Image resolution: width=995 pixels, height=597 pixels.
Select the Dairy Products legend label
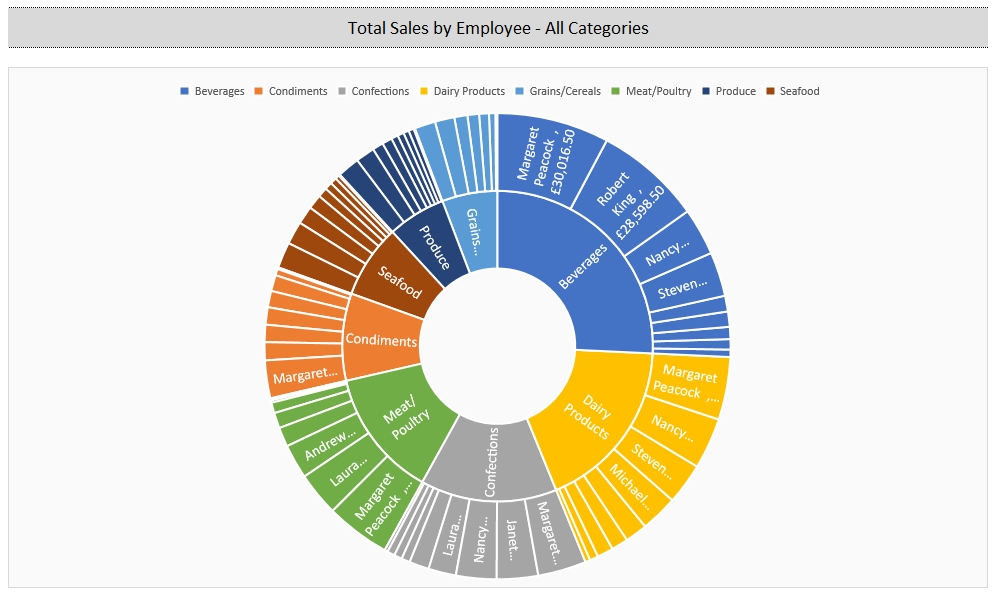[469, 91]
